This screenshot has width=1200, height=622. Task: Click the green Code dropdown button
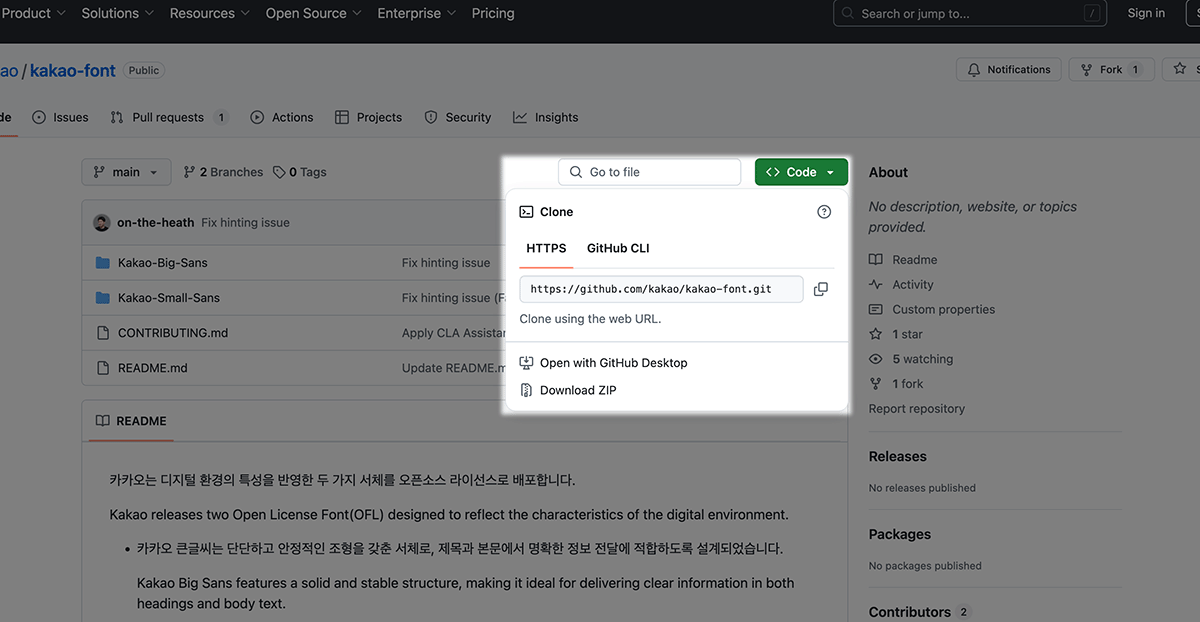point(801,172)
